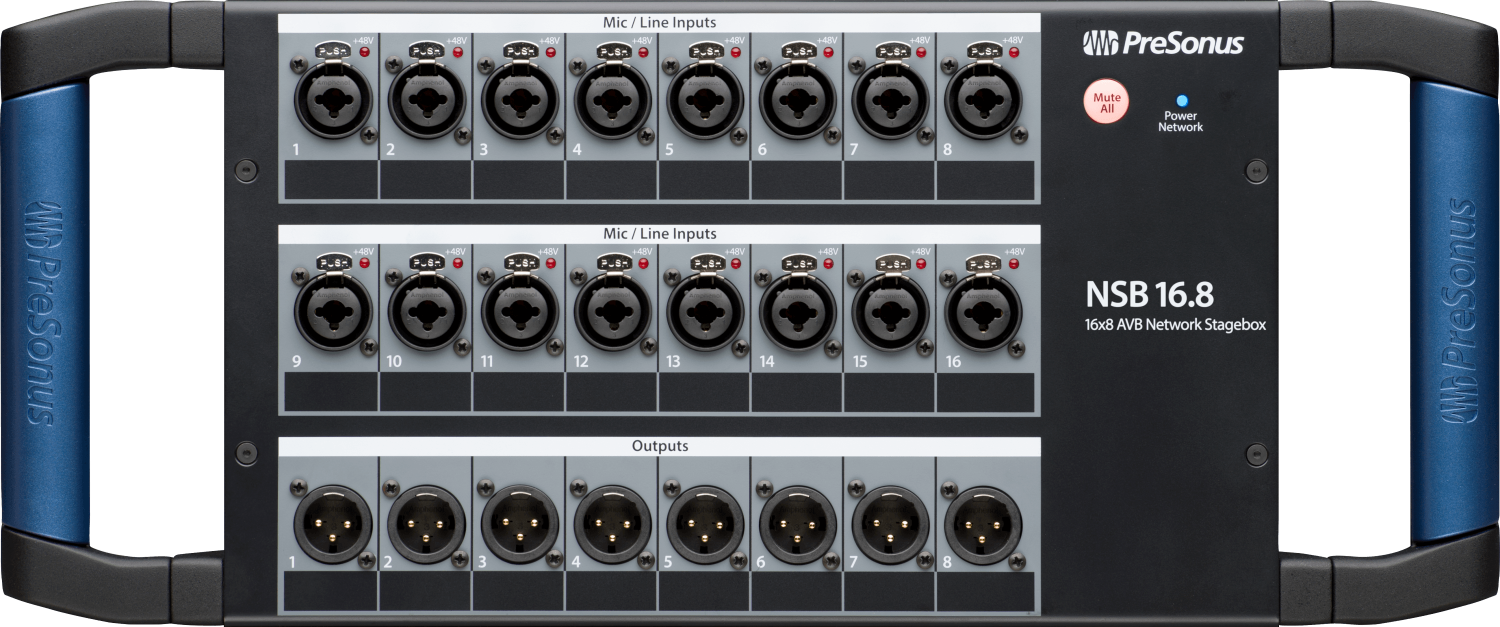Screen dimensions: 1500x627
Task: Toggle the +48V LED on input 13
Action: pyautogui.click(x=736, y=262)
